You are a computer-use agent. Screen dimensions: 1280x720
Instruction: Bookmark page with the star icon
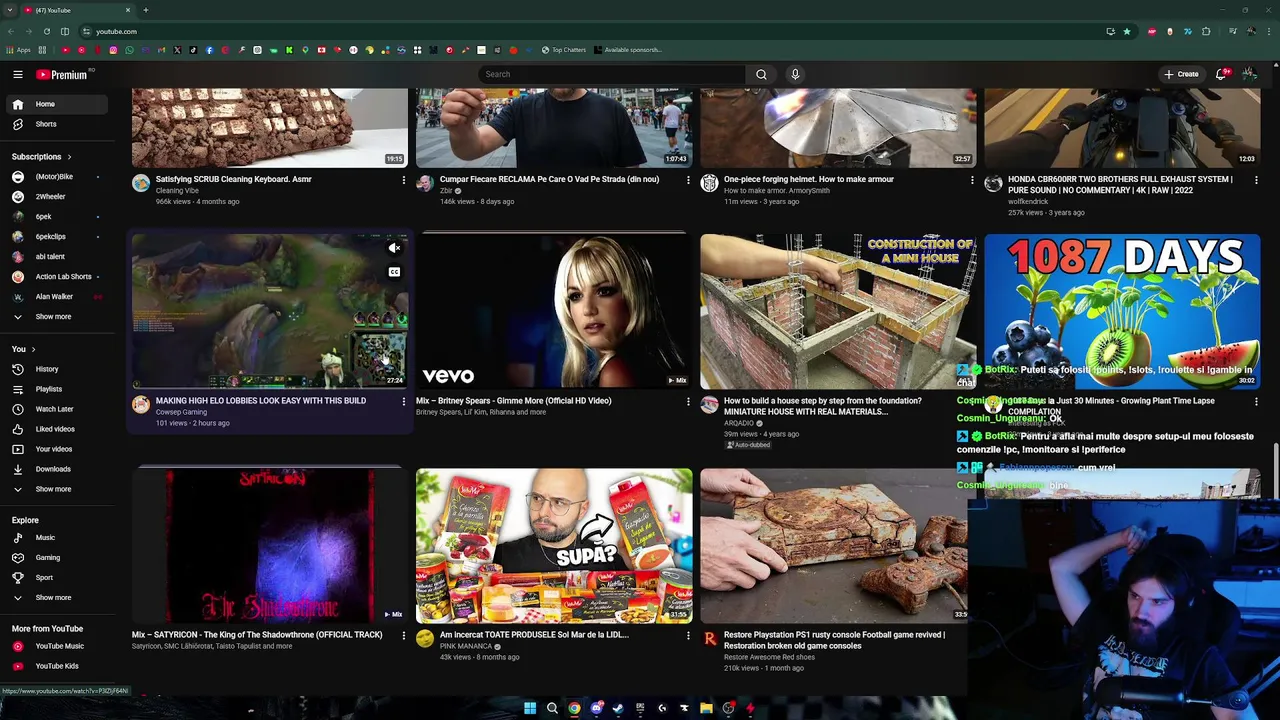click(x=1127, y=31)
